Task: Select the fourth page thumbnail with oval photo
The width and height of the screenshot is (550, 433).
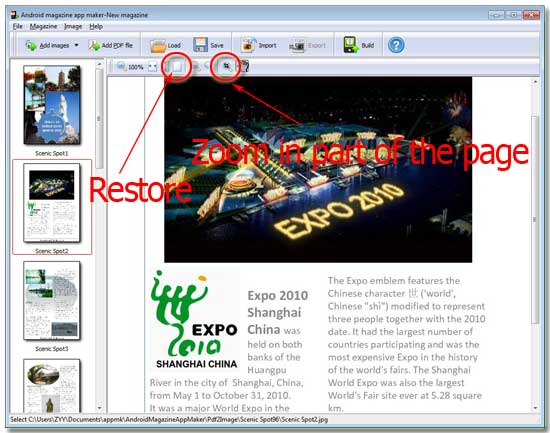Action: tap(52, 386)
